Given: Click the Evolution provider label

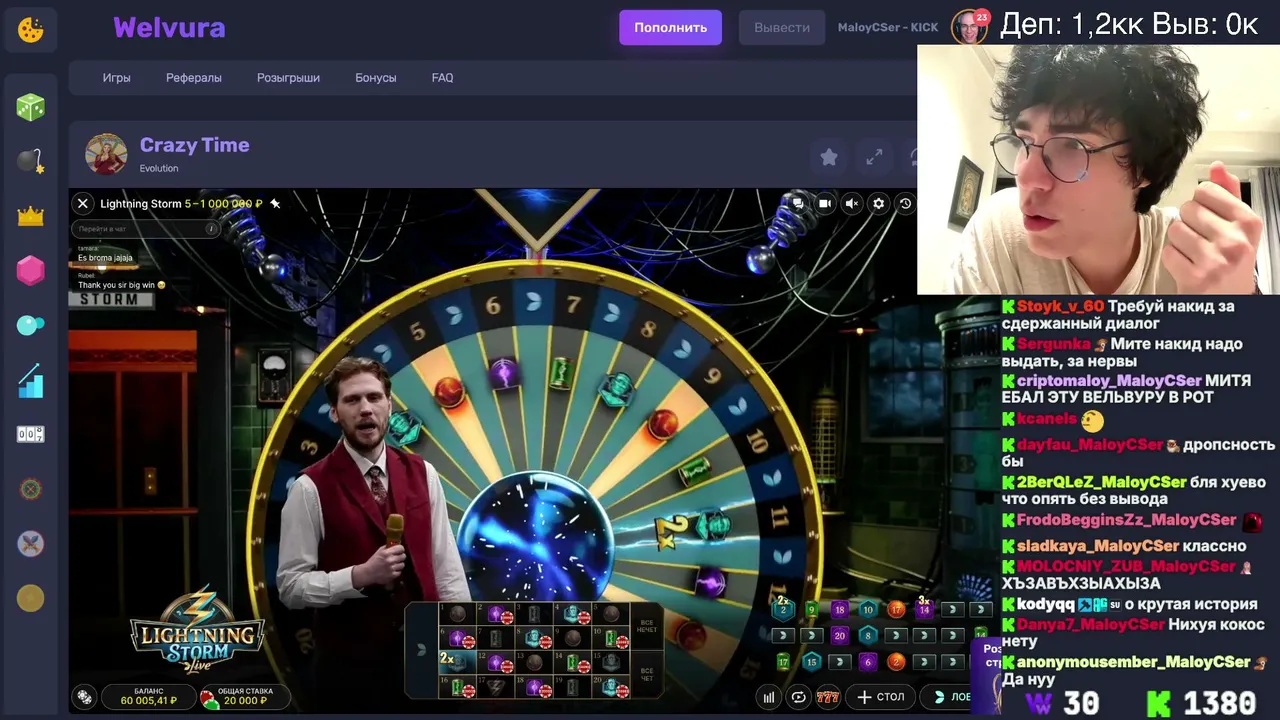Looking at the screenshot, I should point(159,169).
